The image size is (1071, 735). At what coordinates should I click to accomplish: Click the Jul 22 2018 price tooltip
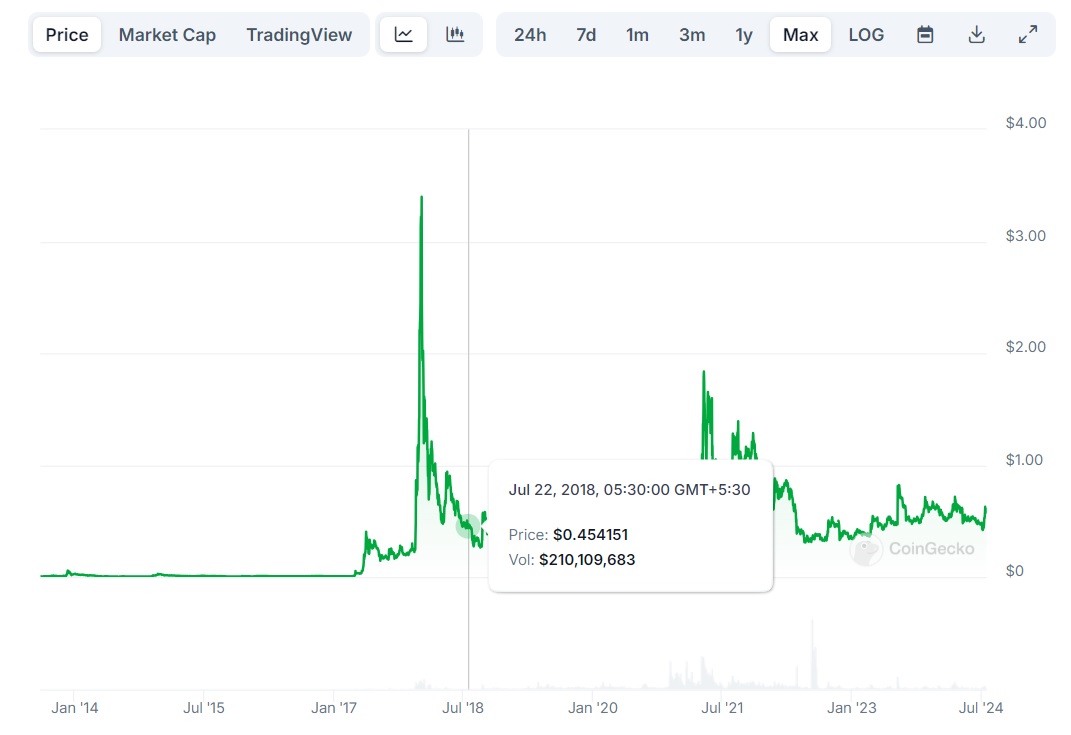click(x=630, y=525)
